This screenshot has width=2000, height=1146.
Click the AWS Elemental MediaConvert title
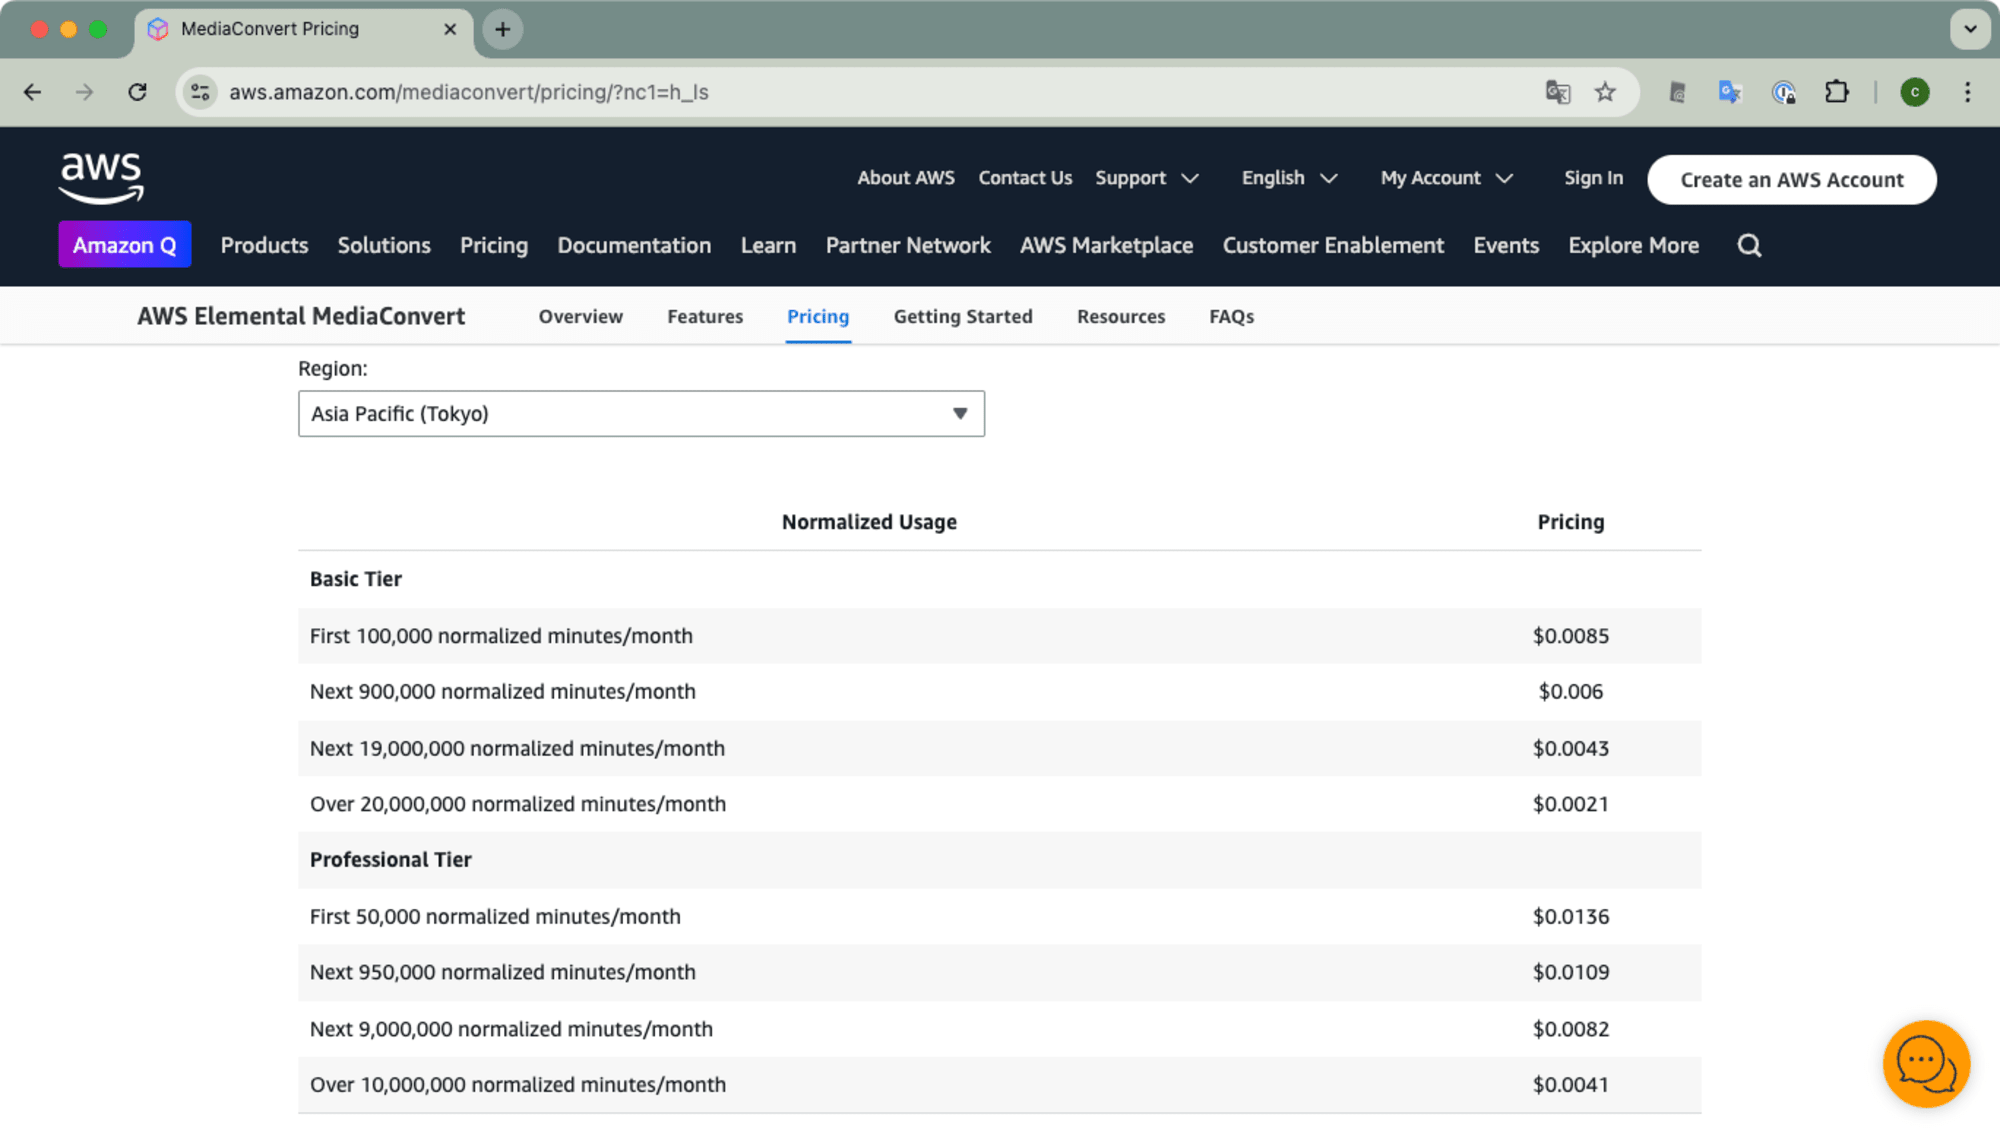(x=301, y=317)
